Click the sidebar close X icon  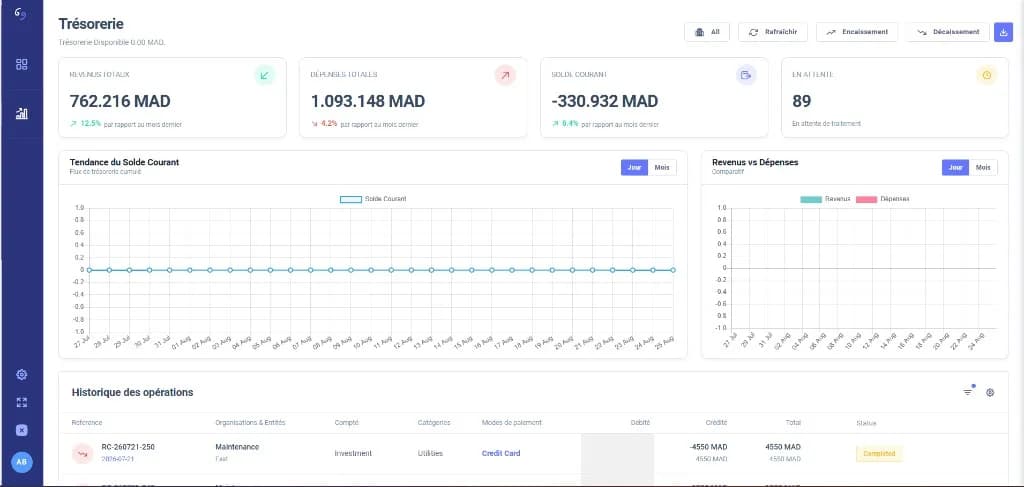click(x=22, y=430)
